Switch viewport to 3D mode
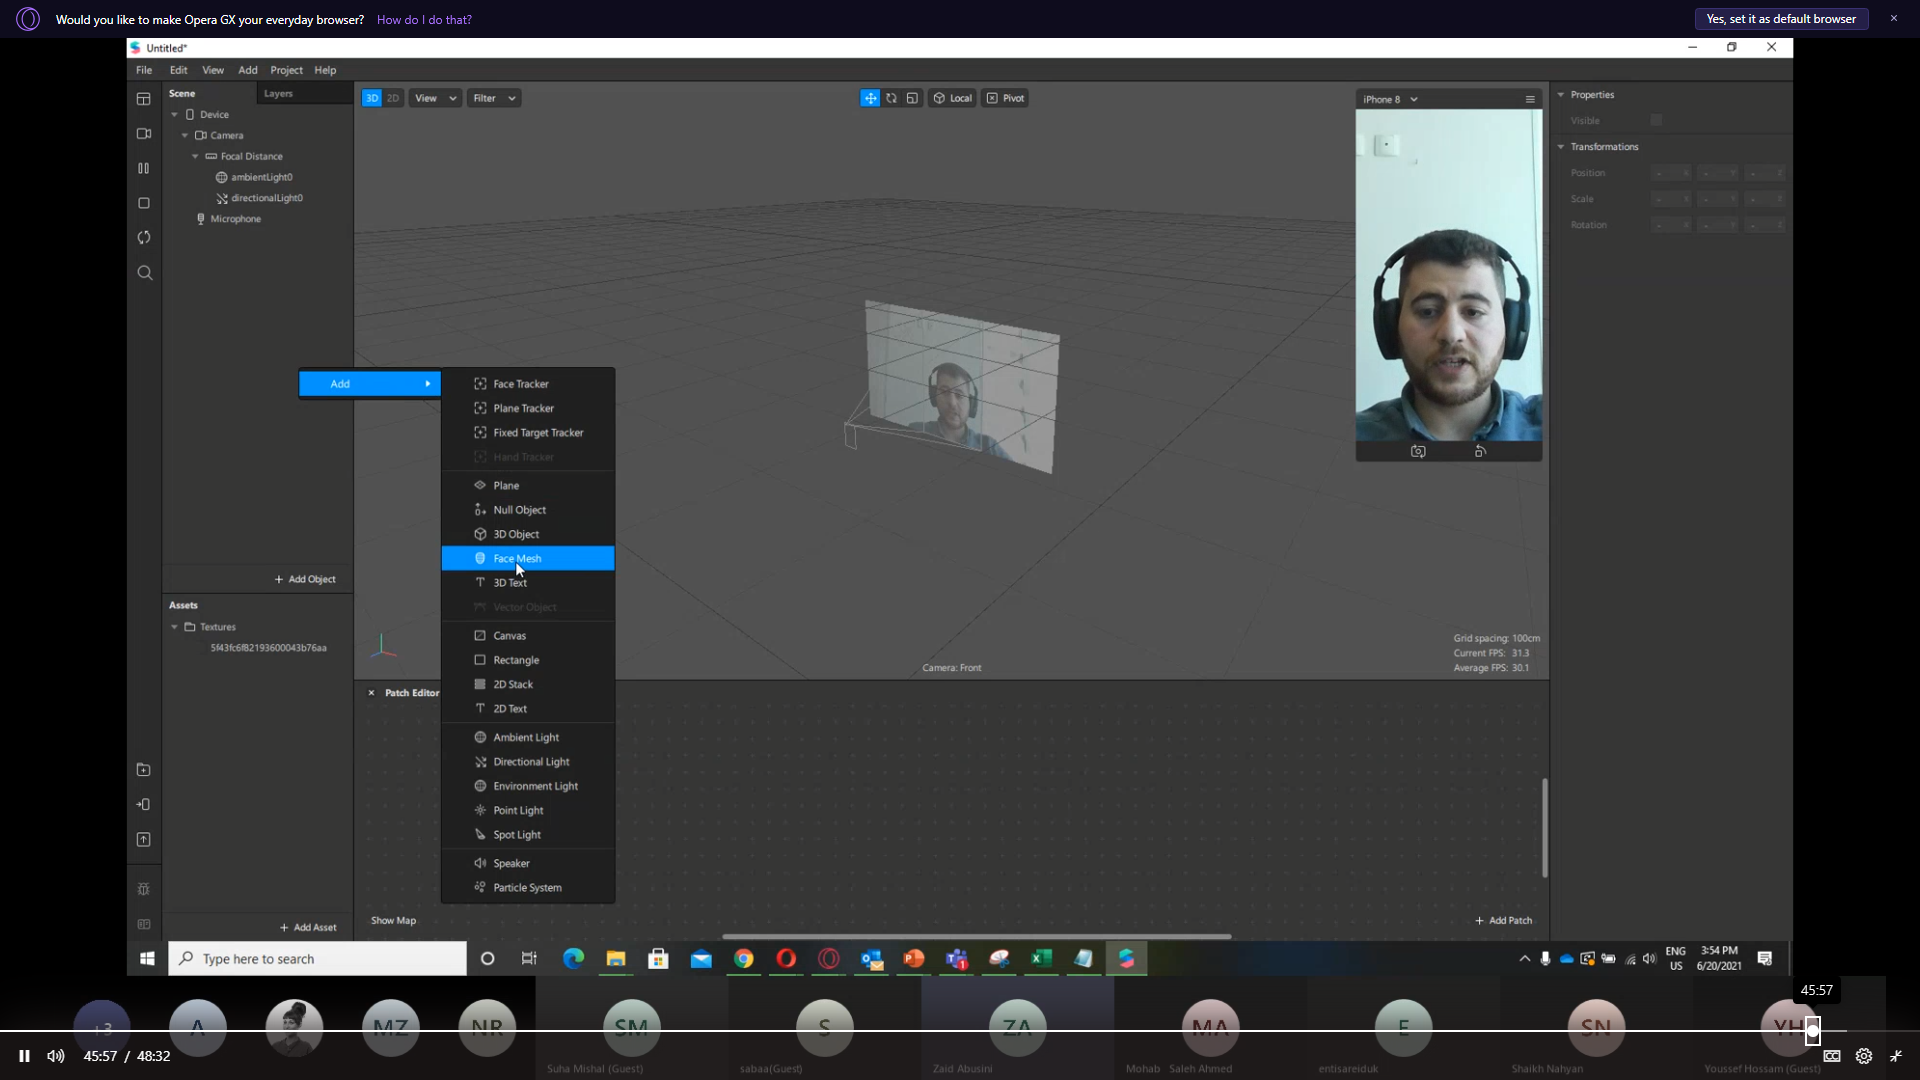 pos(372,98)
